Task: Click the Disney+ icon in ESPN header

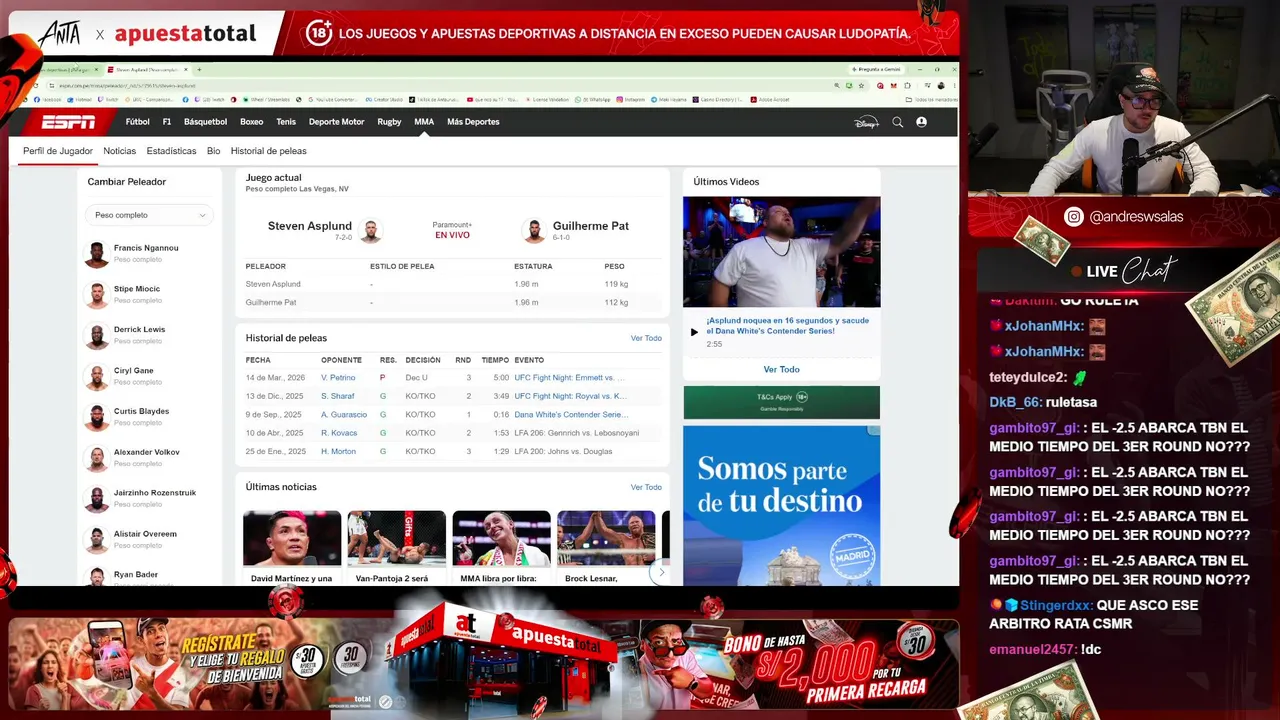Action: tap(866, 122)
